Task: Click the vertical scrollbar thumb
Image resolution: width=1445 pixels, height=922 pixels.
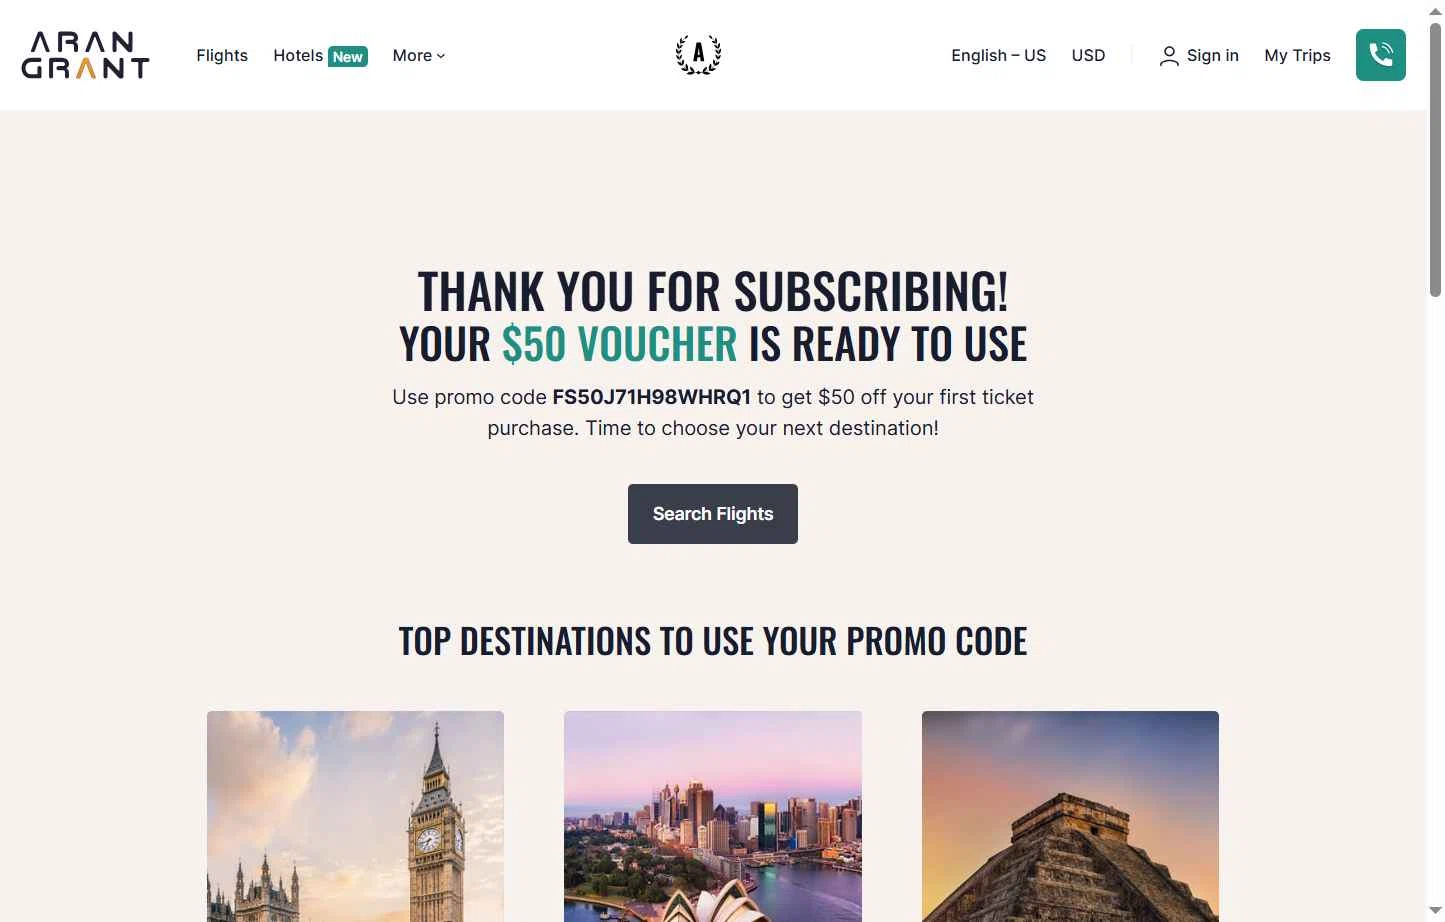Action: coord(1435,160)
